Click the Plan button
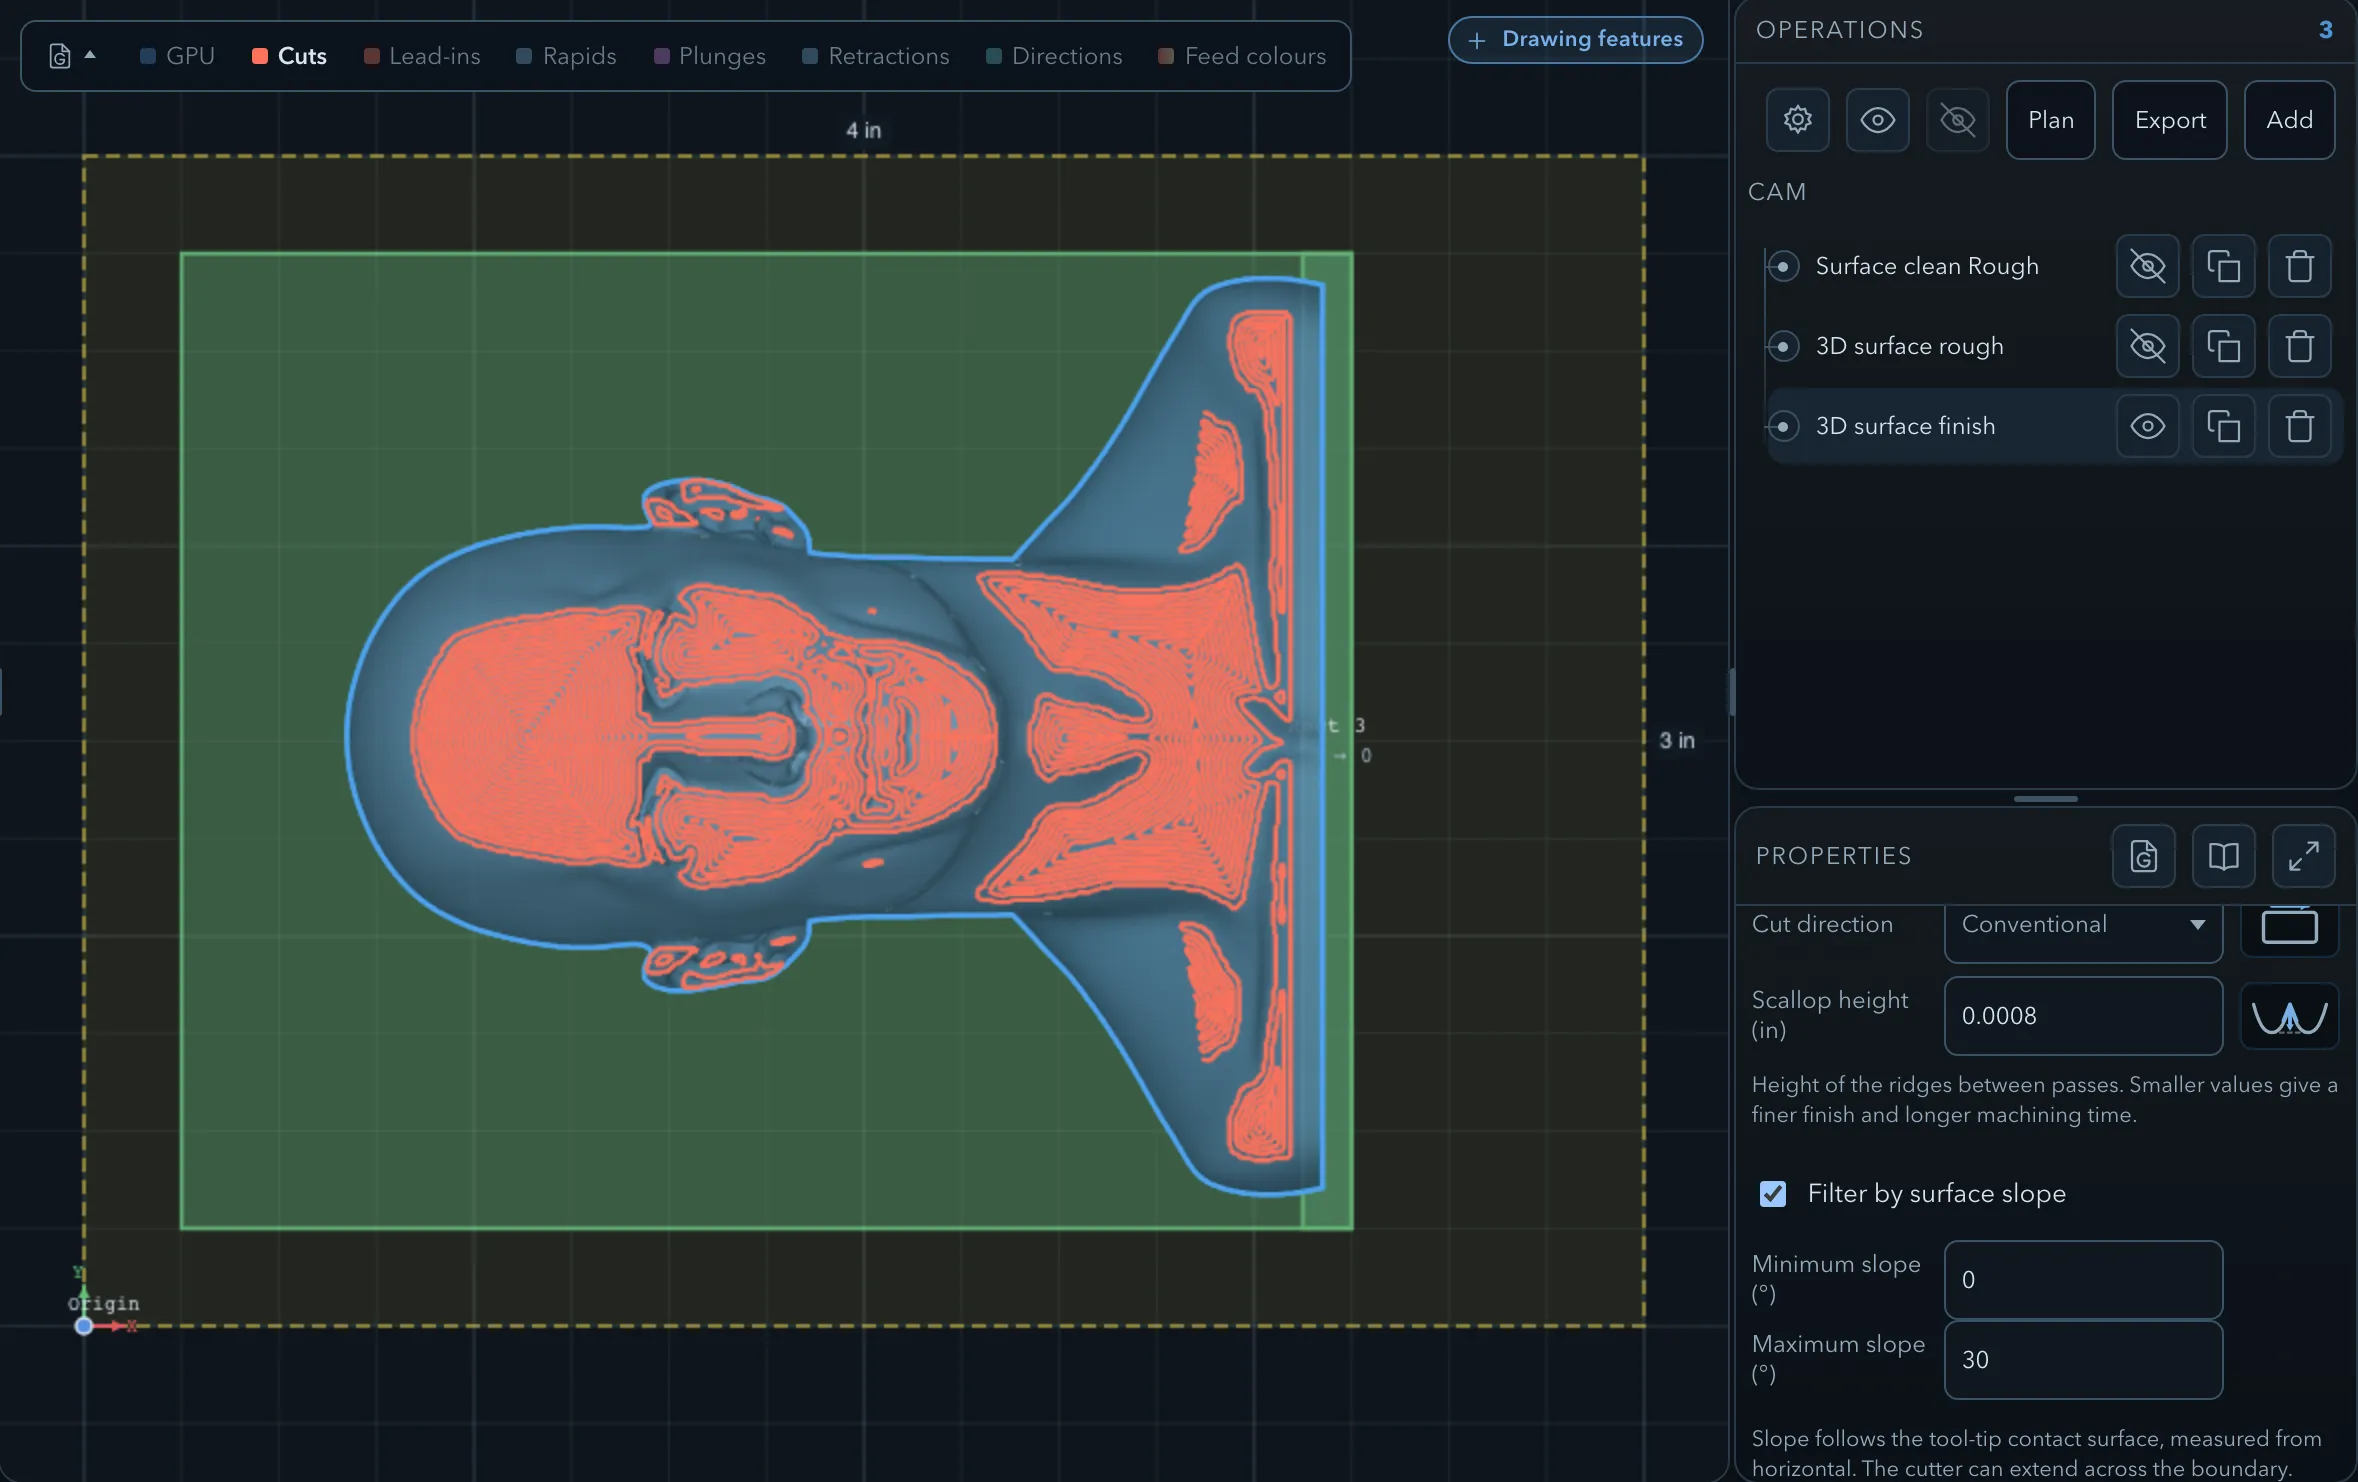This screenshot has height=1482, width=2358. tap(2051, 120)
